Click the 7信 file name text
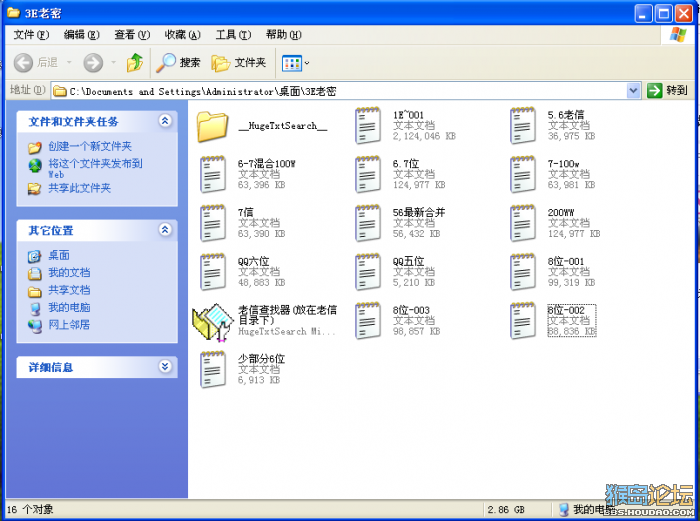This screenshot has height=521, width=700. (x=246, y=213)
